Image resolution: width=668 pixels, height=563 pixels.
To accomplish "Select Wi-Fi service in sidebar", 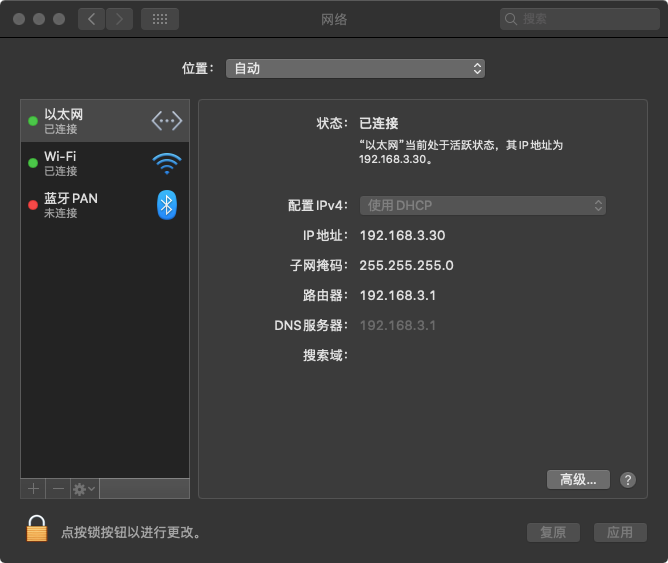I will (105, 163).
